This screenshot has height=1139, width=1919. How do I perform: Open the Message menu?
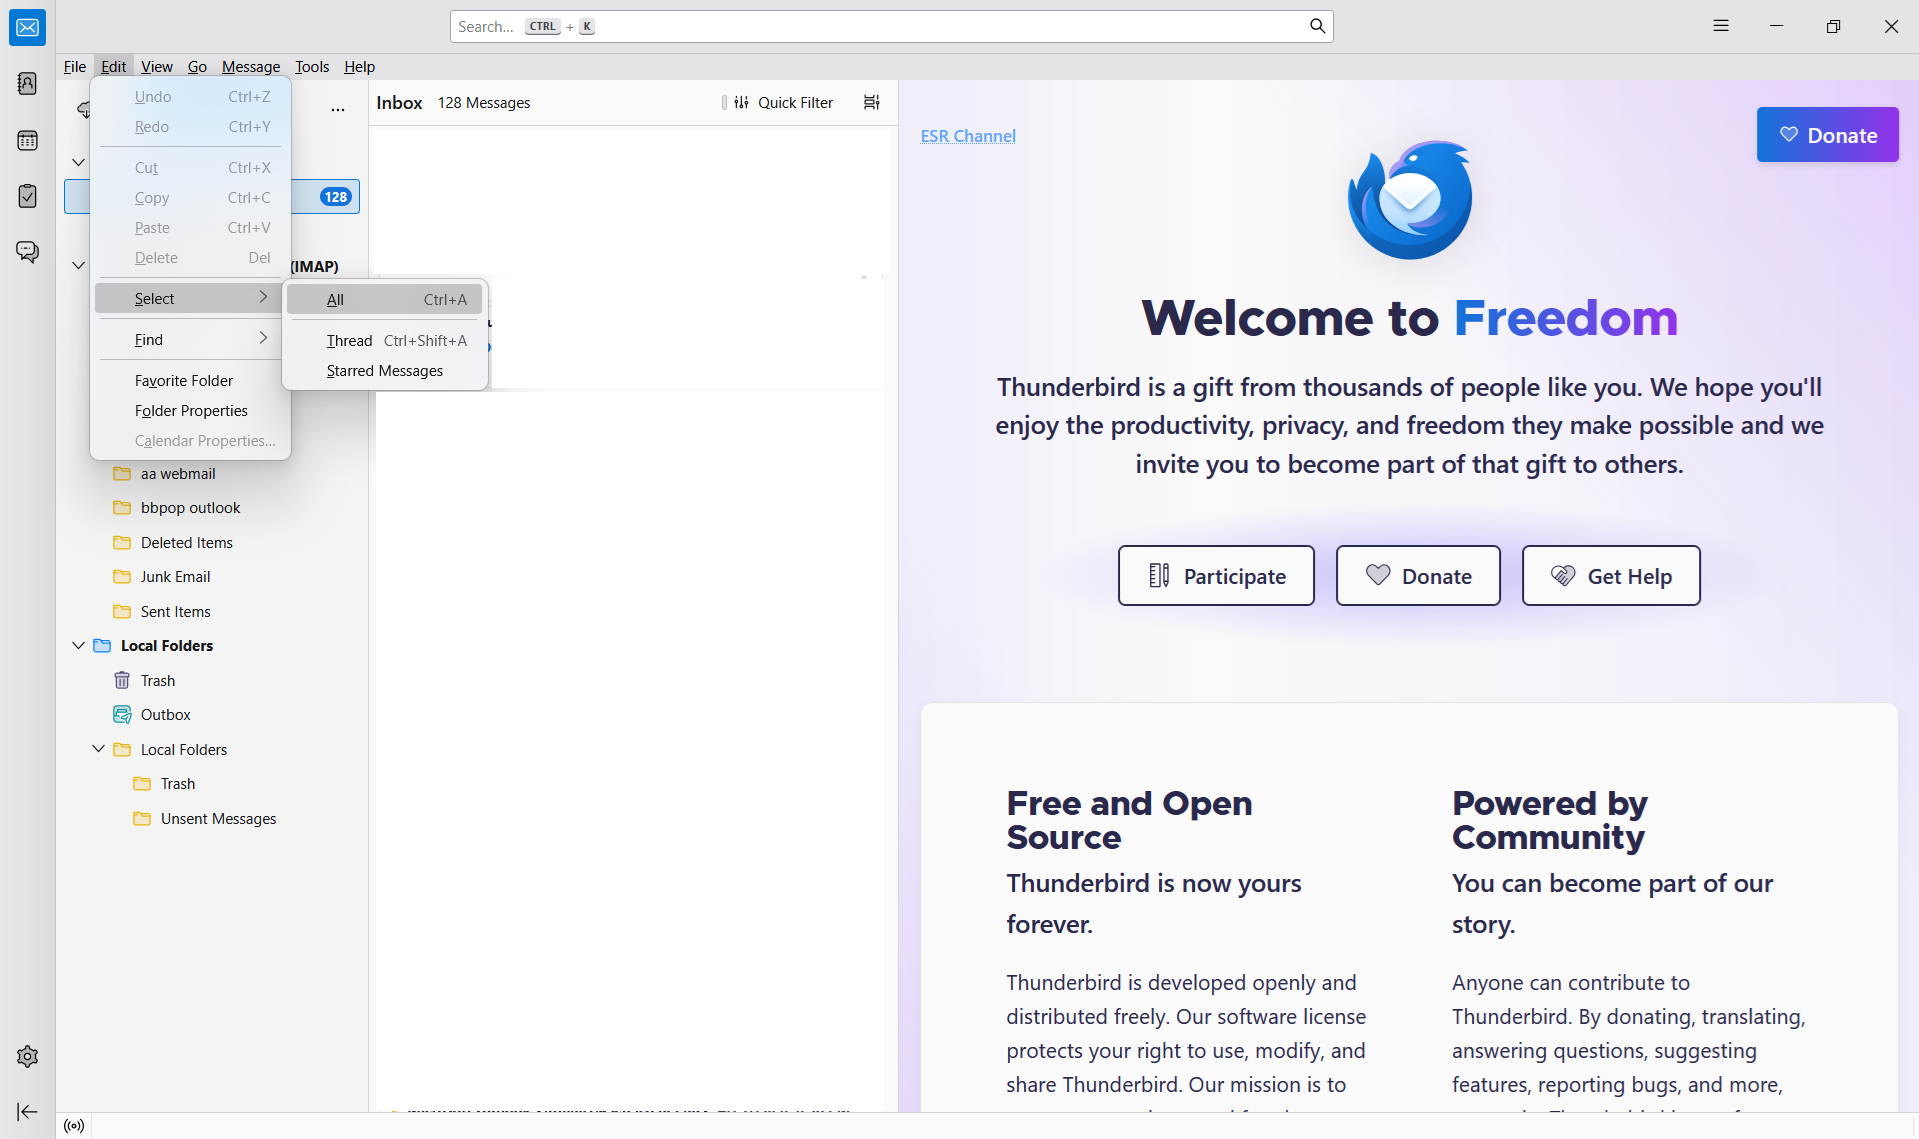click(x=251, y=67)
